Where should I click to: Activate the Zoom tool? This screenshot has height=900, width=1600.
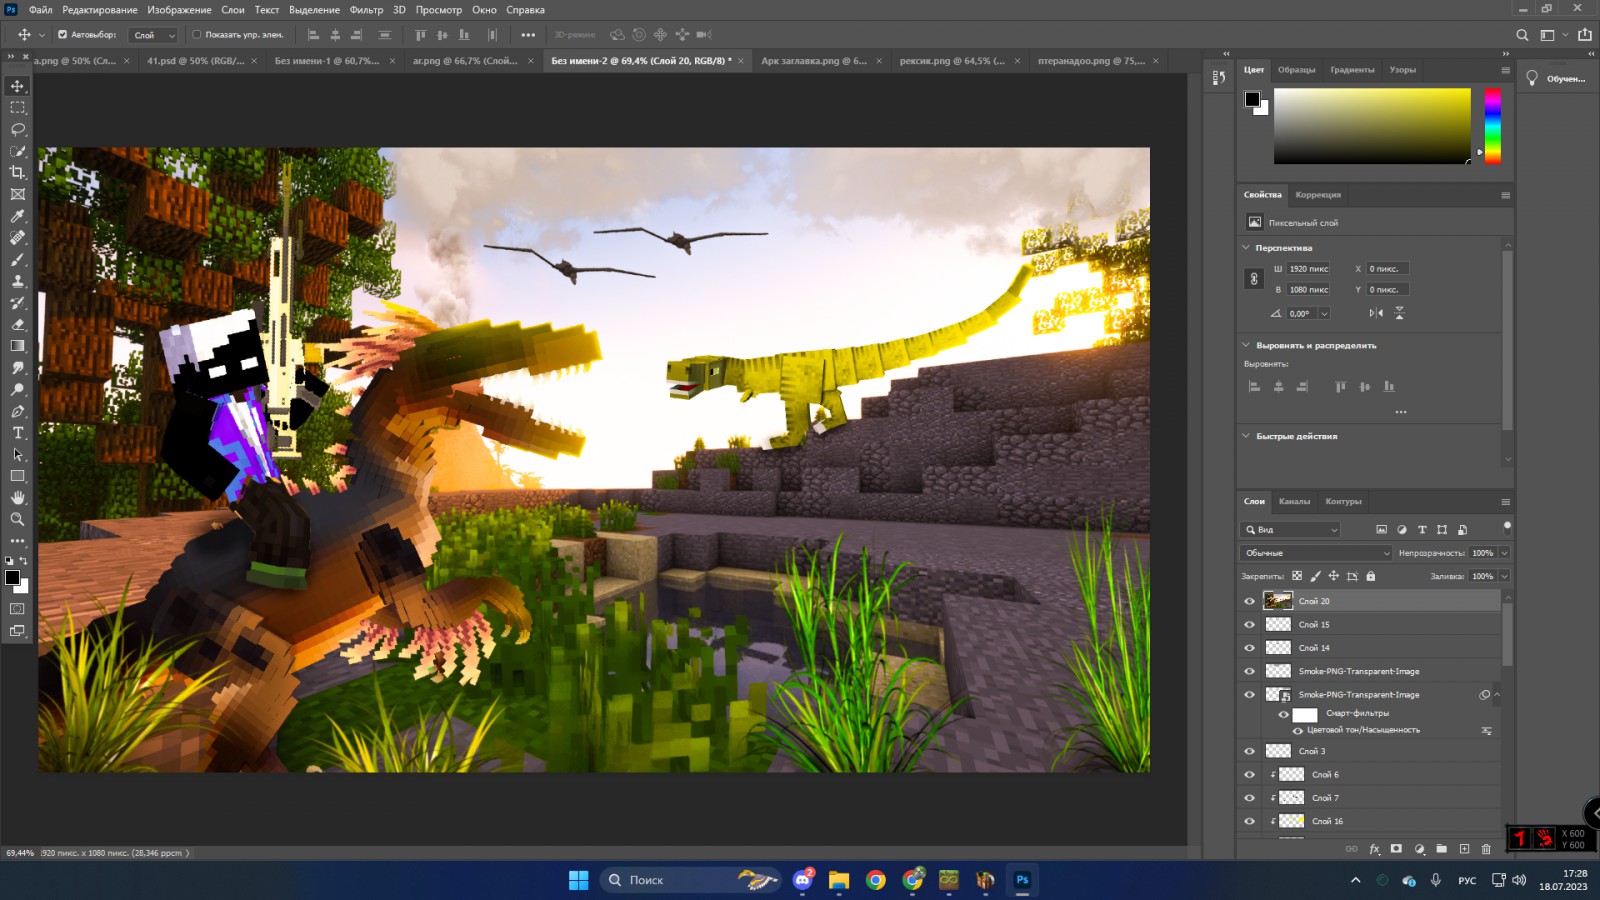tap(17, 519)
